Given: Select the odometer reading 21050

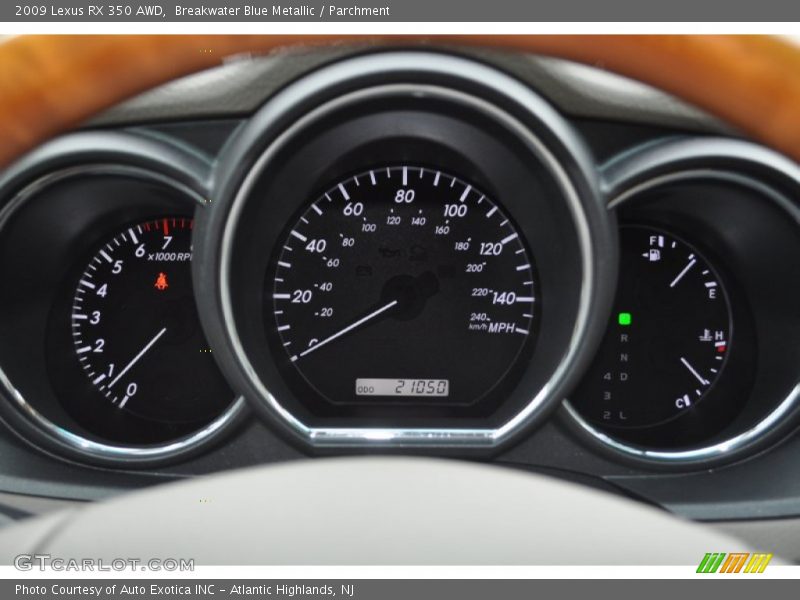Looking at the screenshot, I should click(x=421, y=387).
